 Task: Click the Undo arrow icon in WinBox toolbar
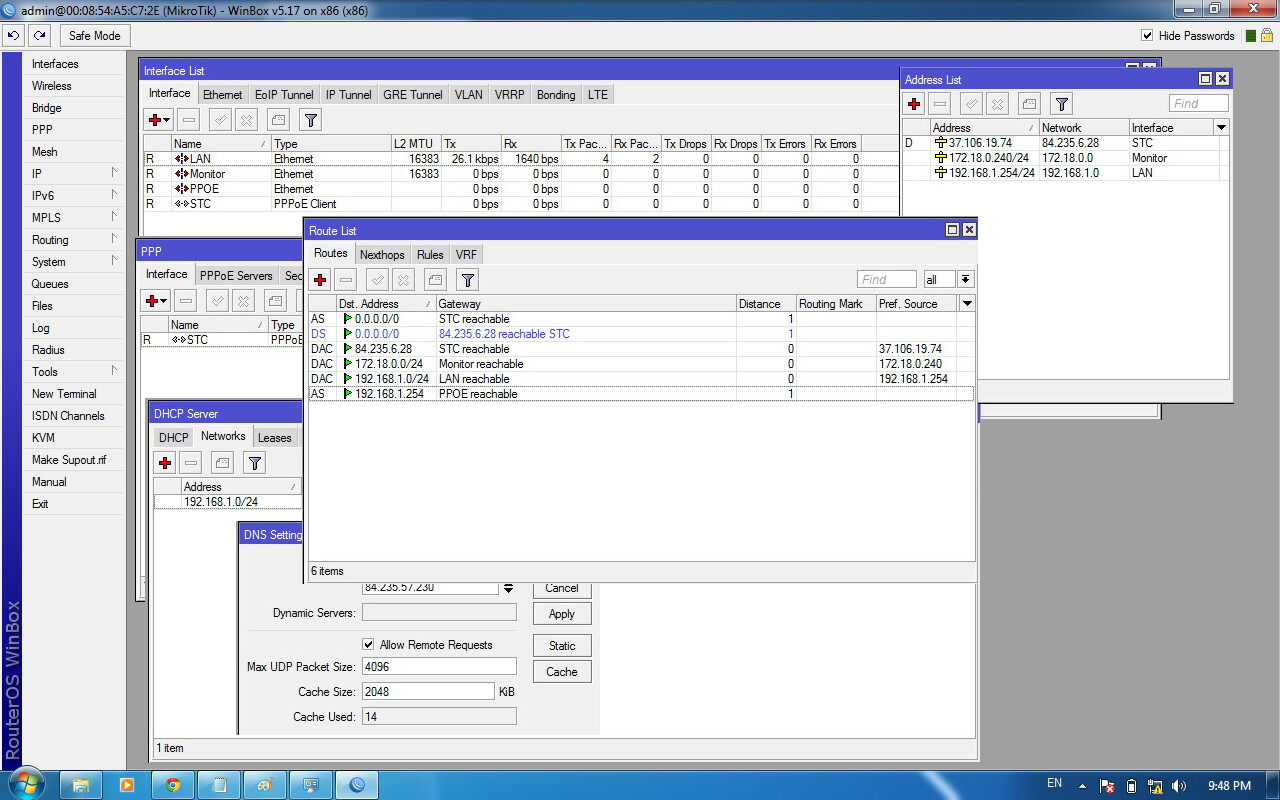[x=13, y=35]
